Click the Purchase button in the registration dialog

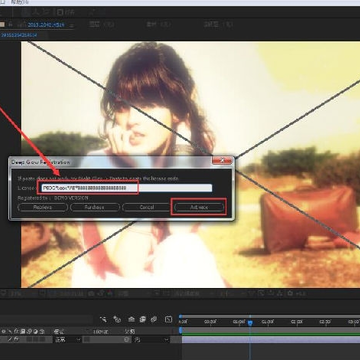tap(95, 207)
